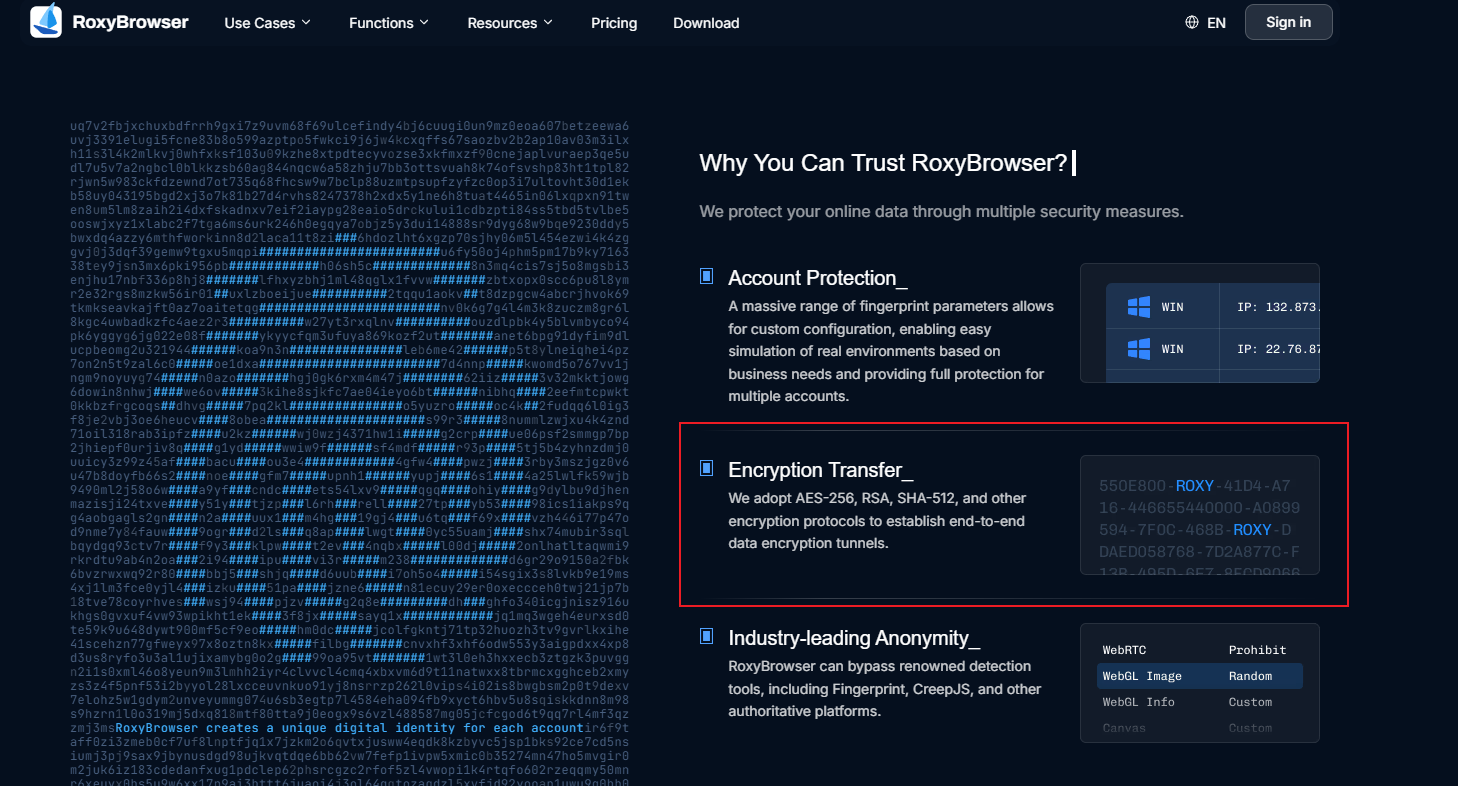Click the Encryption Transfer bullet icon

[x=707, y=468]
